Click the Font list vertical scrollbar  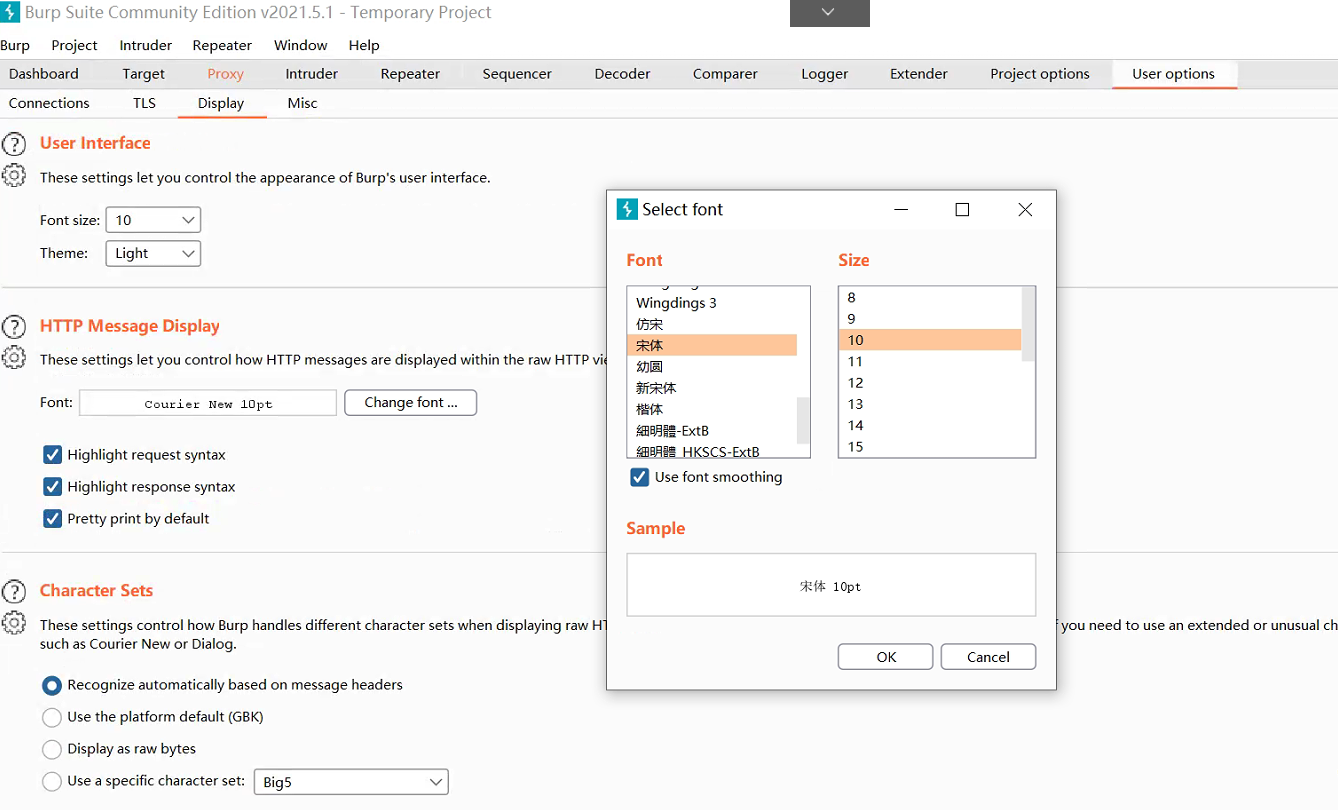click(x=803, y=421)
